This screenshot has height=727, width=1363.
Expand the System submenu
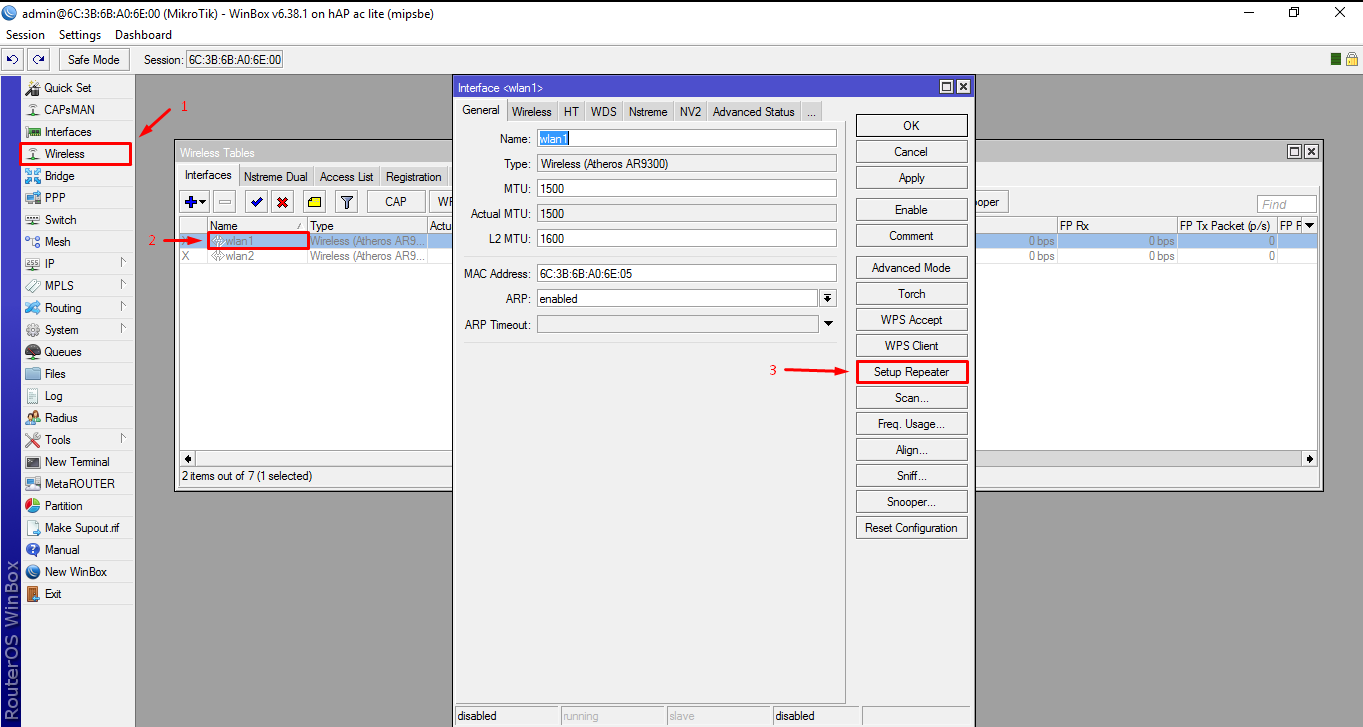pyautogui.click(x=124, y=330)
